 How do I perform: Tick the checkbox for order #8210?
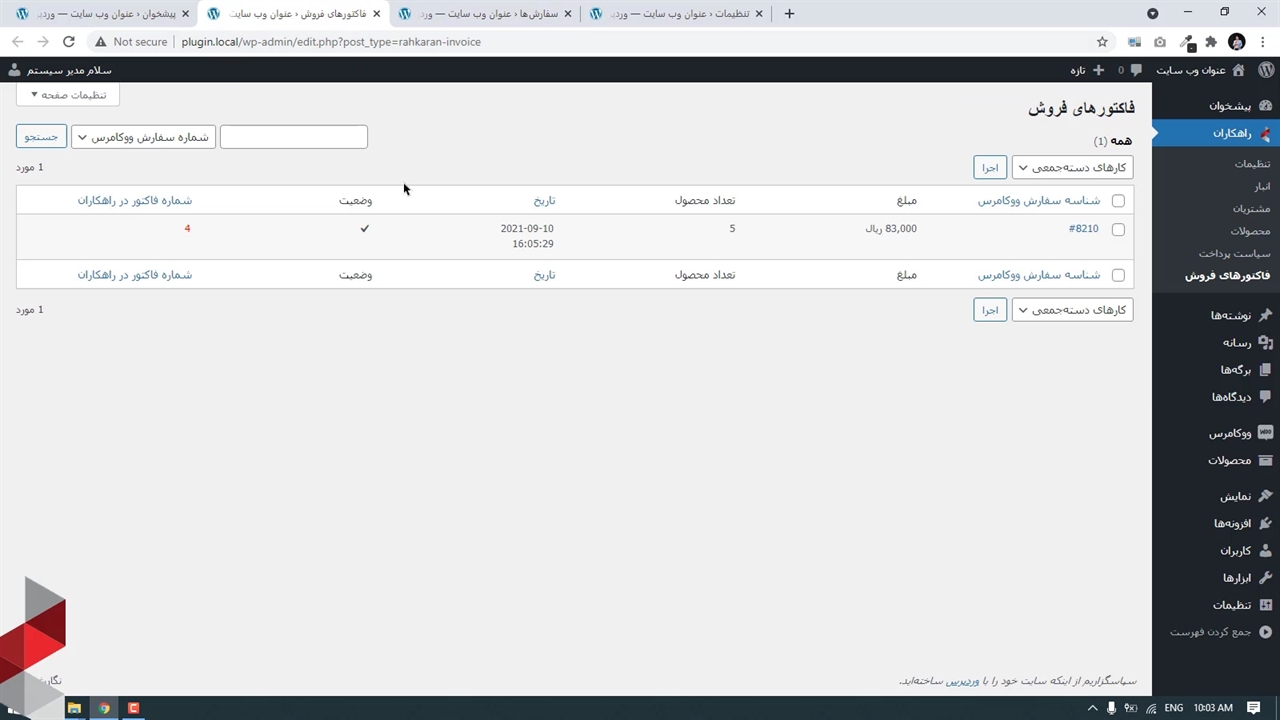1118,229
